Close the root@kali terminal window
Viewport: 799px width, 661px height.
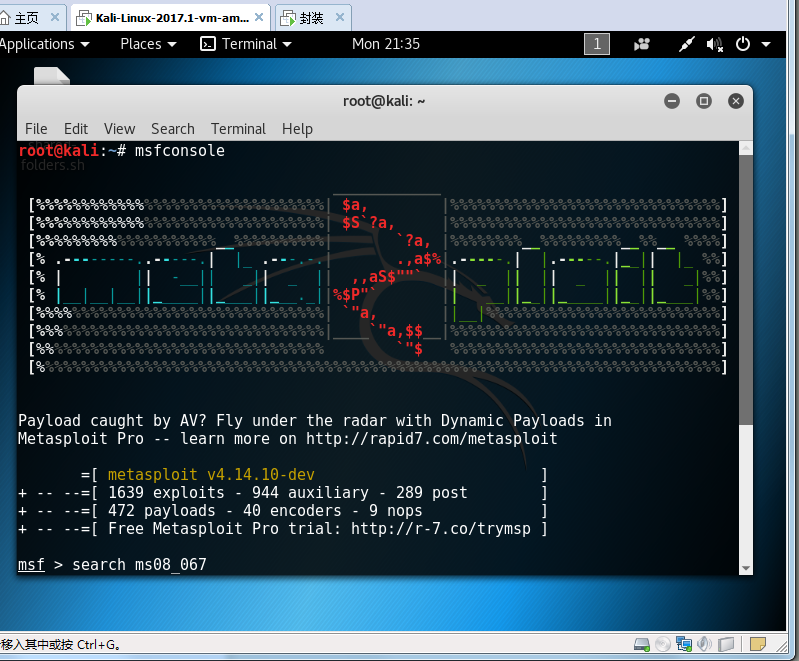[735, 101]
